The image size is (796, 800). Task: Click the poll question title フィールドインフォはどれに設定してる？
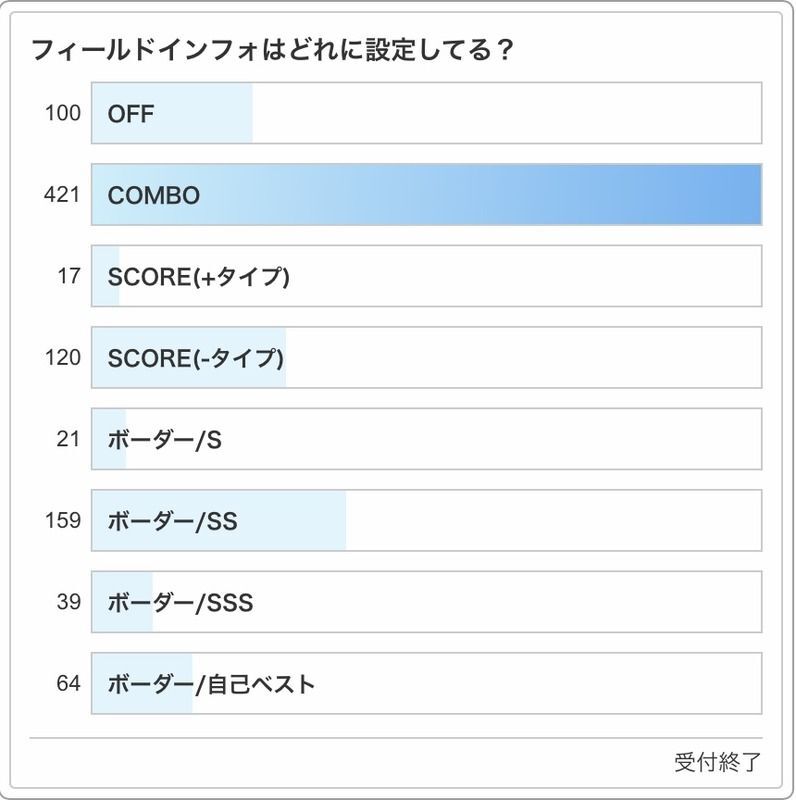pos(272,50)
